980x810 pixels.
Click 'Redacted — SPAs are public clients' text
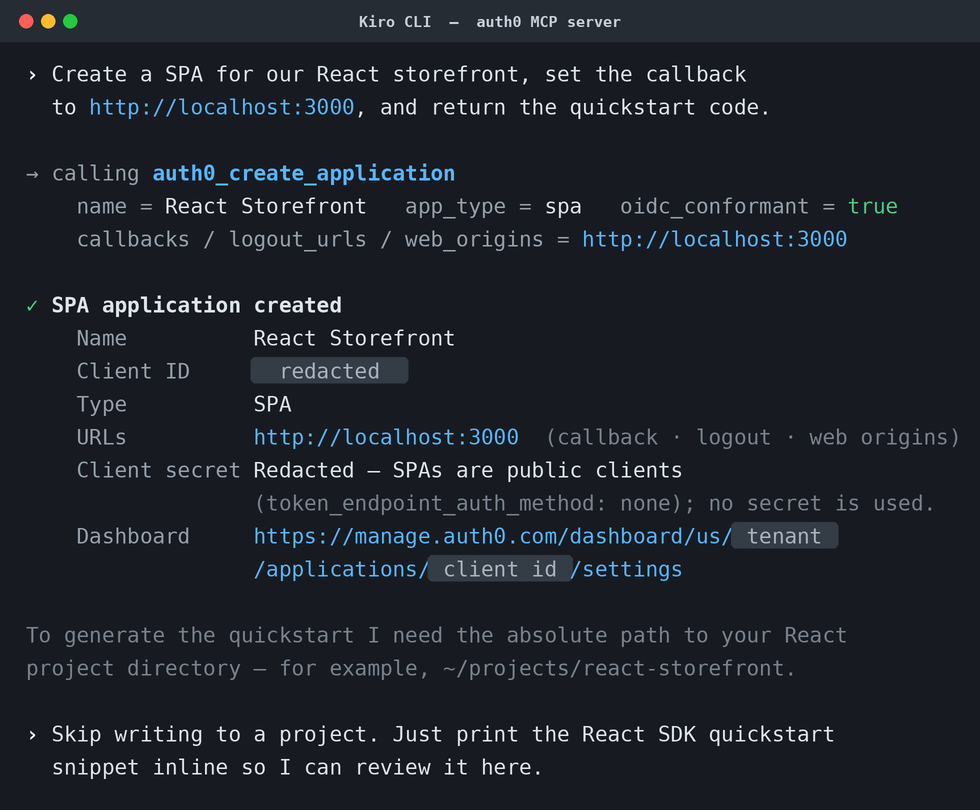[468, 471]
